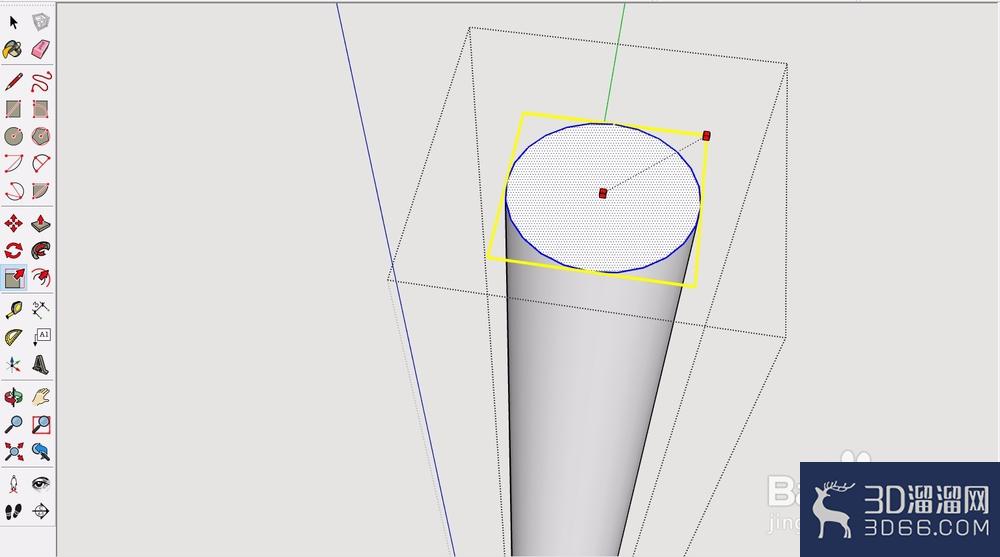Choose the Paint Bucket tool
Screen dimensions: 1000x557
[13, 50]
